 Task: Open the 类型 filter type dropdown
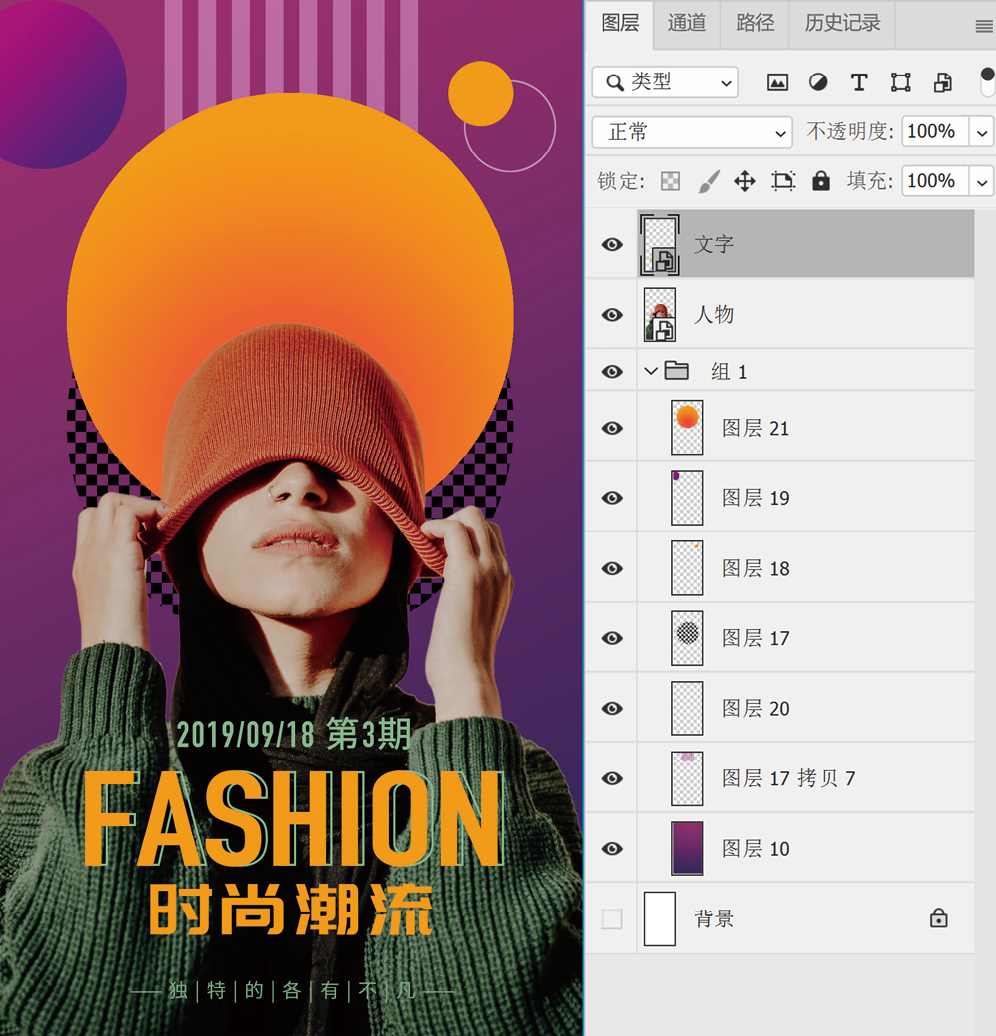tap(665, 83)
